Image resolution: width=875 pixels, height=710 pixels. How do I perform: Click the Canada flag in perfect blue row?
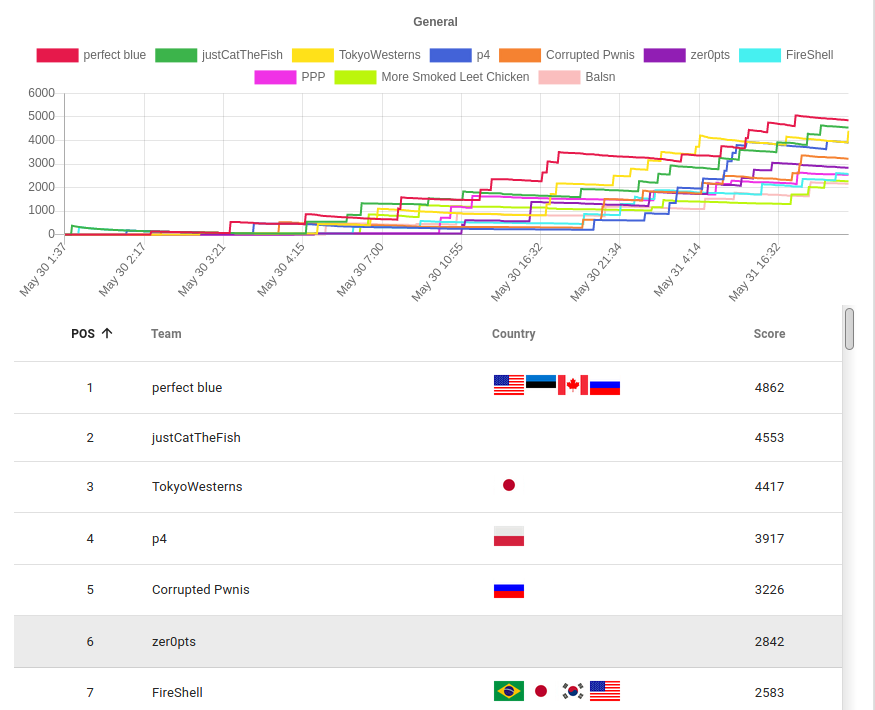pos(573,386)
